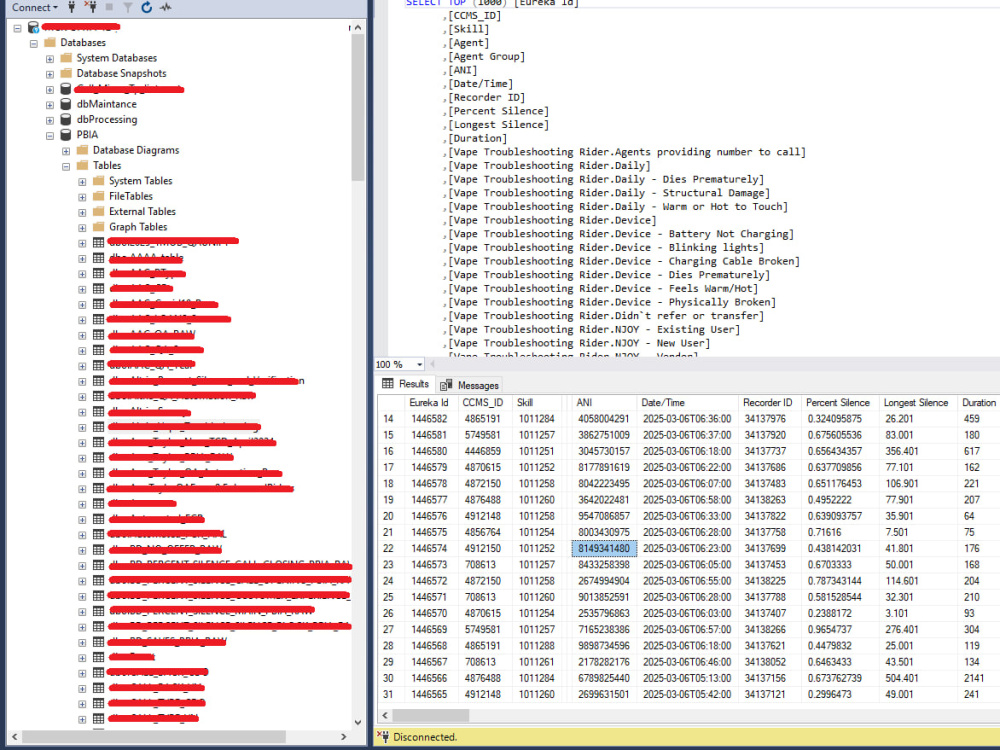Click the System Tables folder icon
Viewport: 1000px width, 750px height.
point(98,180)
